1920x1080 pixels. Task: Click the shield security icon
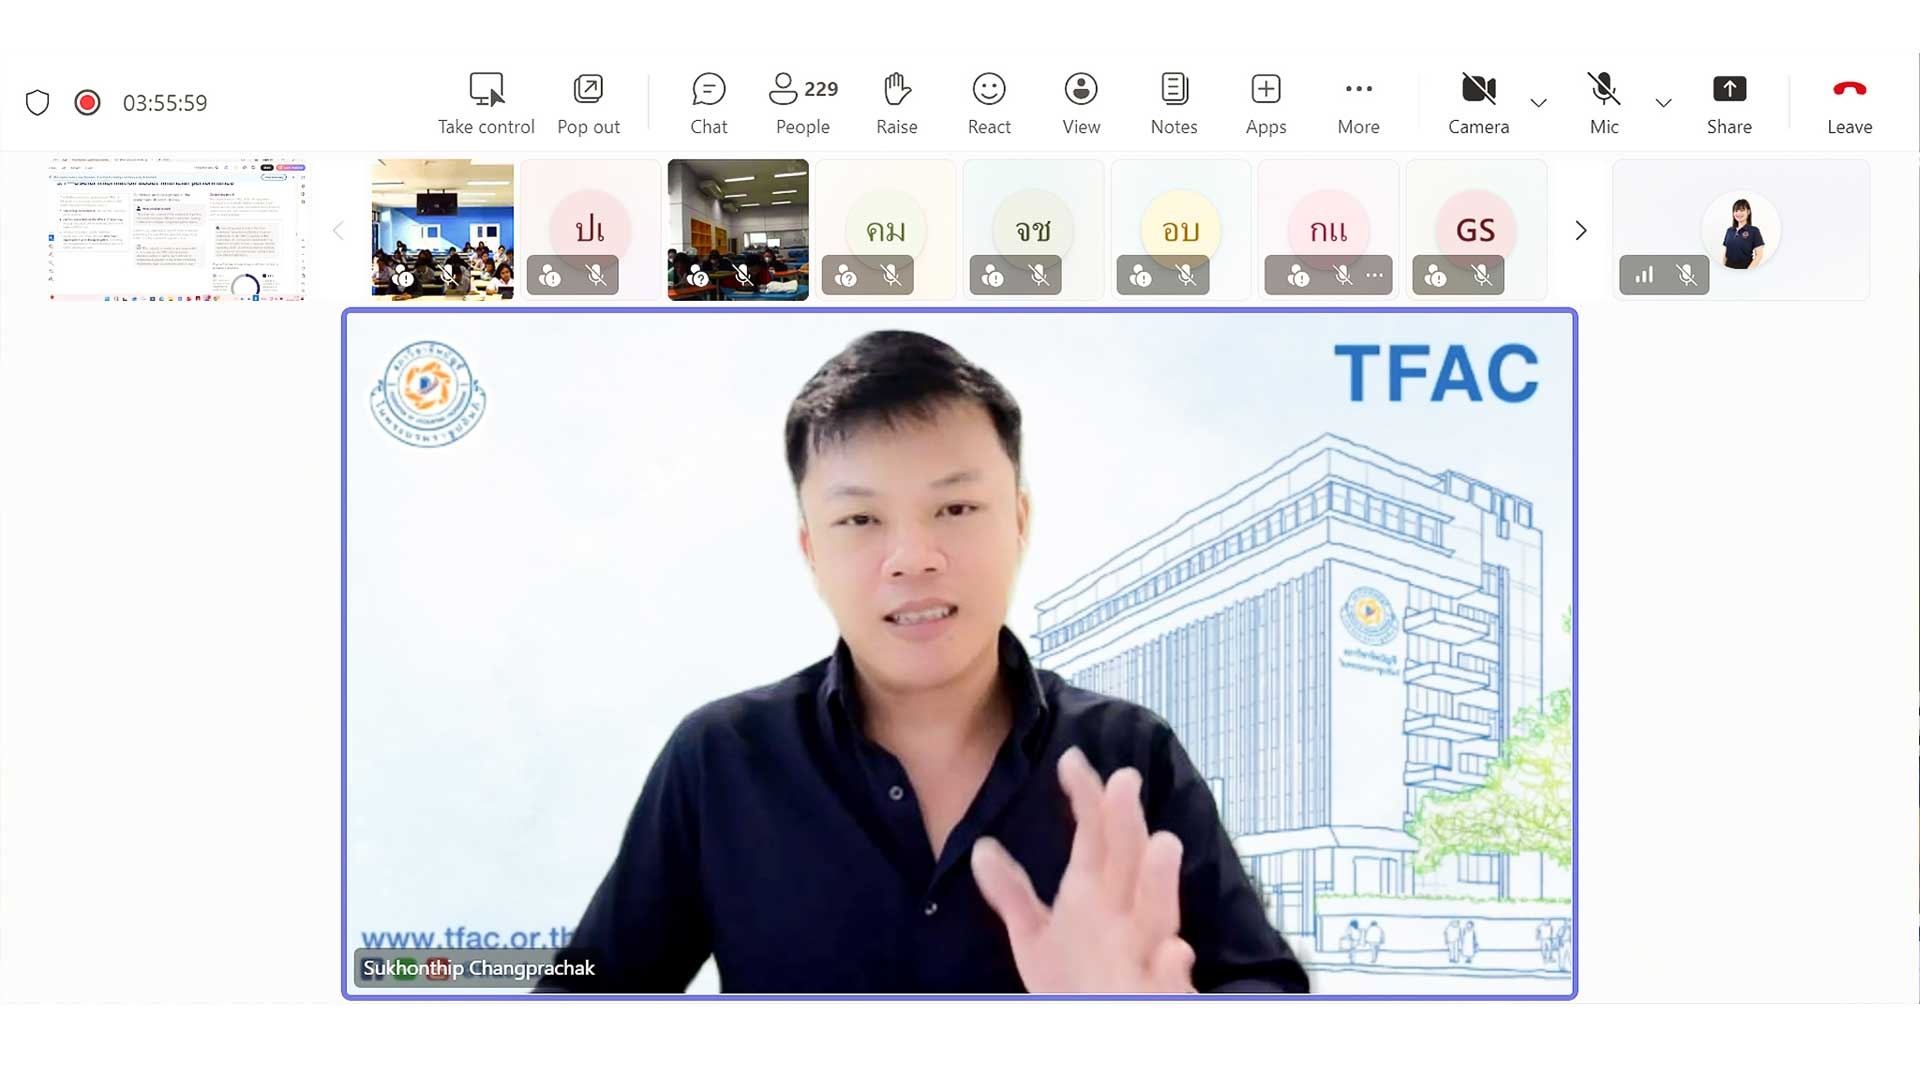(x=37, y=102)
